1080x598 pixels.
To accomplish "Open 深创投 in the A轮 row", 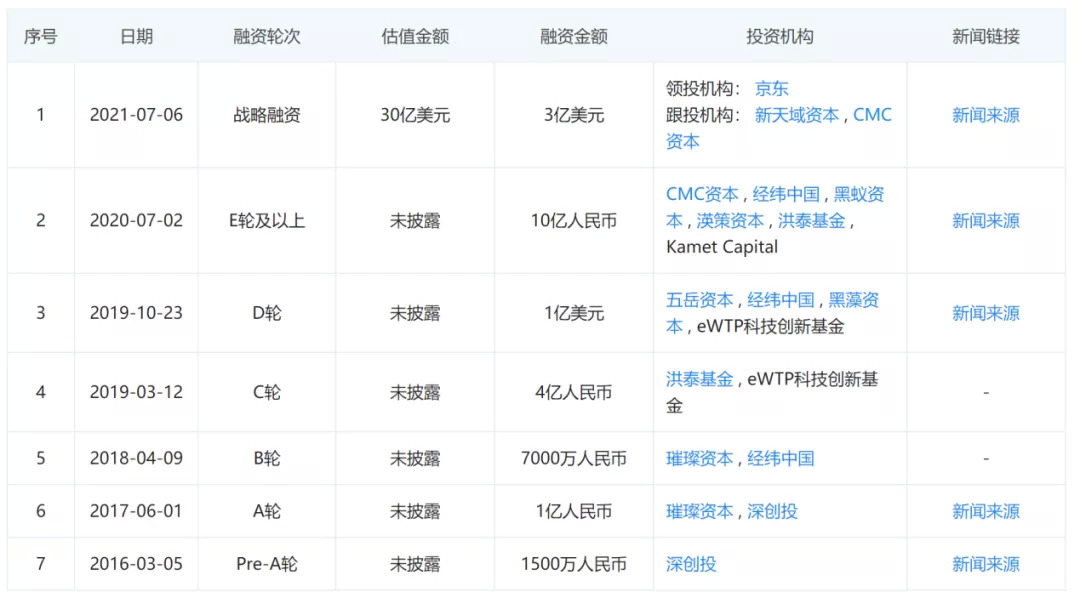I will [772, 511].
